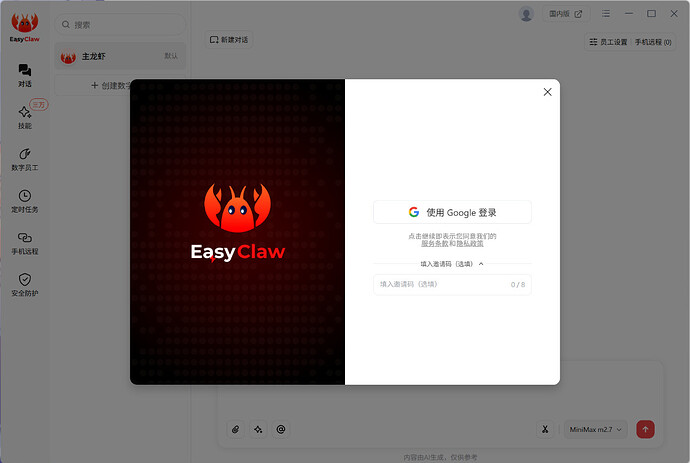Viewport: 690px width, 463px height.
Task: Maximize the EasyClaw window
Action: click(651, 14)
